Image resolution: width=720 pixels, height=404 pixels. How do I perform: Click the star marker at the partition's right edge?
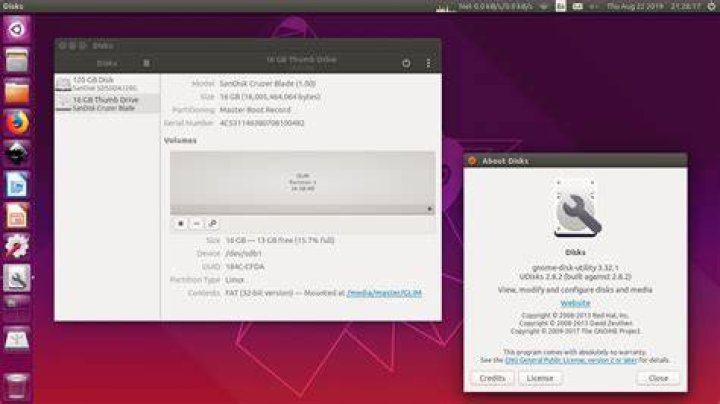(x=430, y=209)
